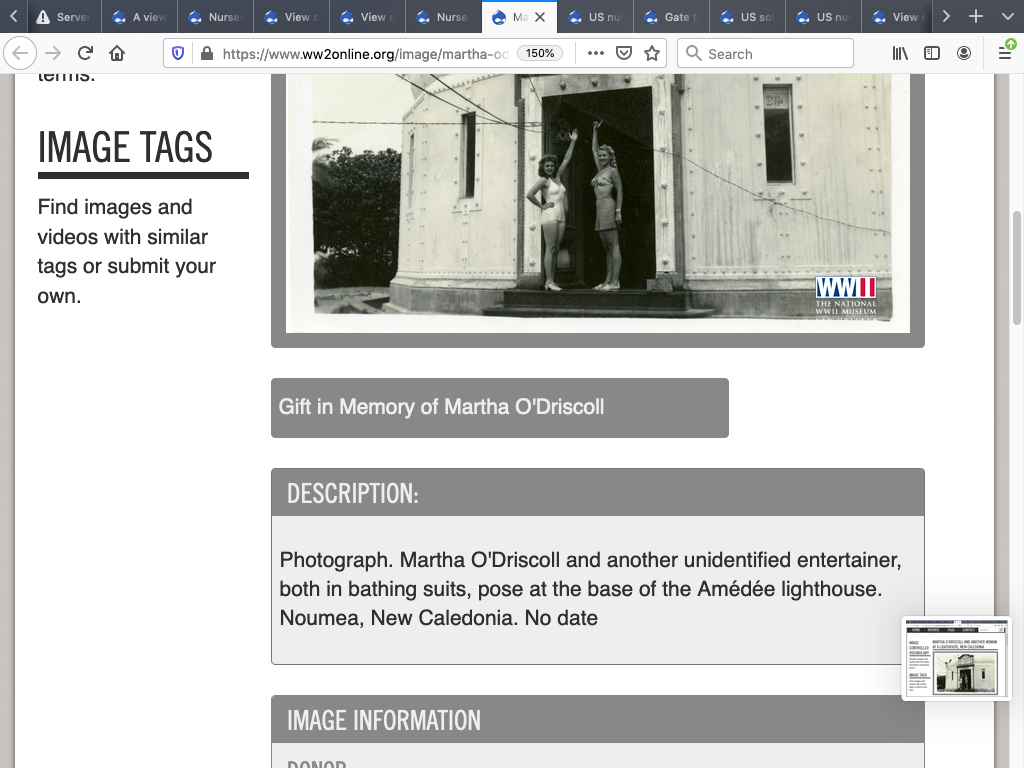Open the Firefox hamburger menu
Screen dimensions: 1024x768
1005,54
